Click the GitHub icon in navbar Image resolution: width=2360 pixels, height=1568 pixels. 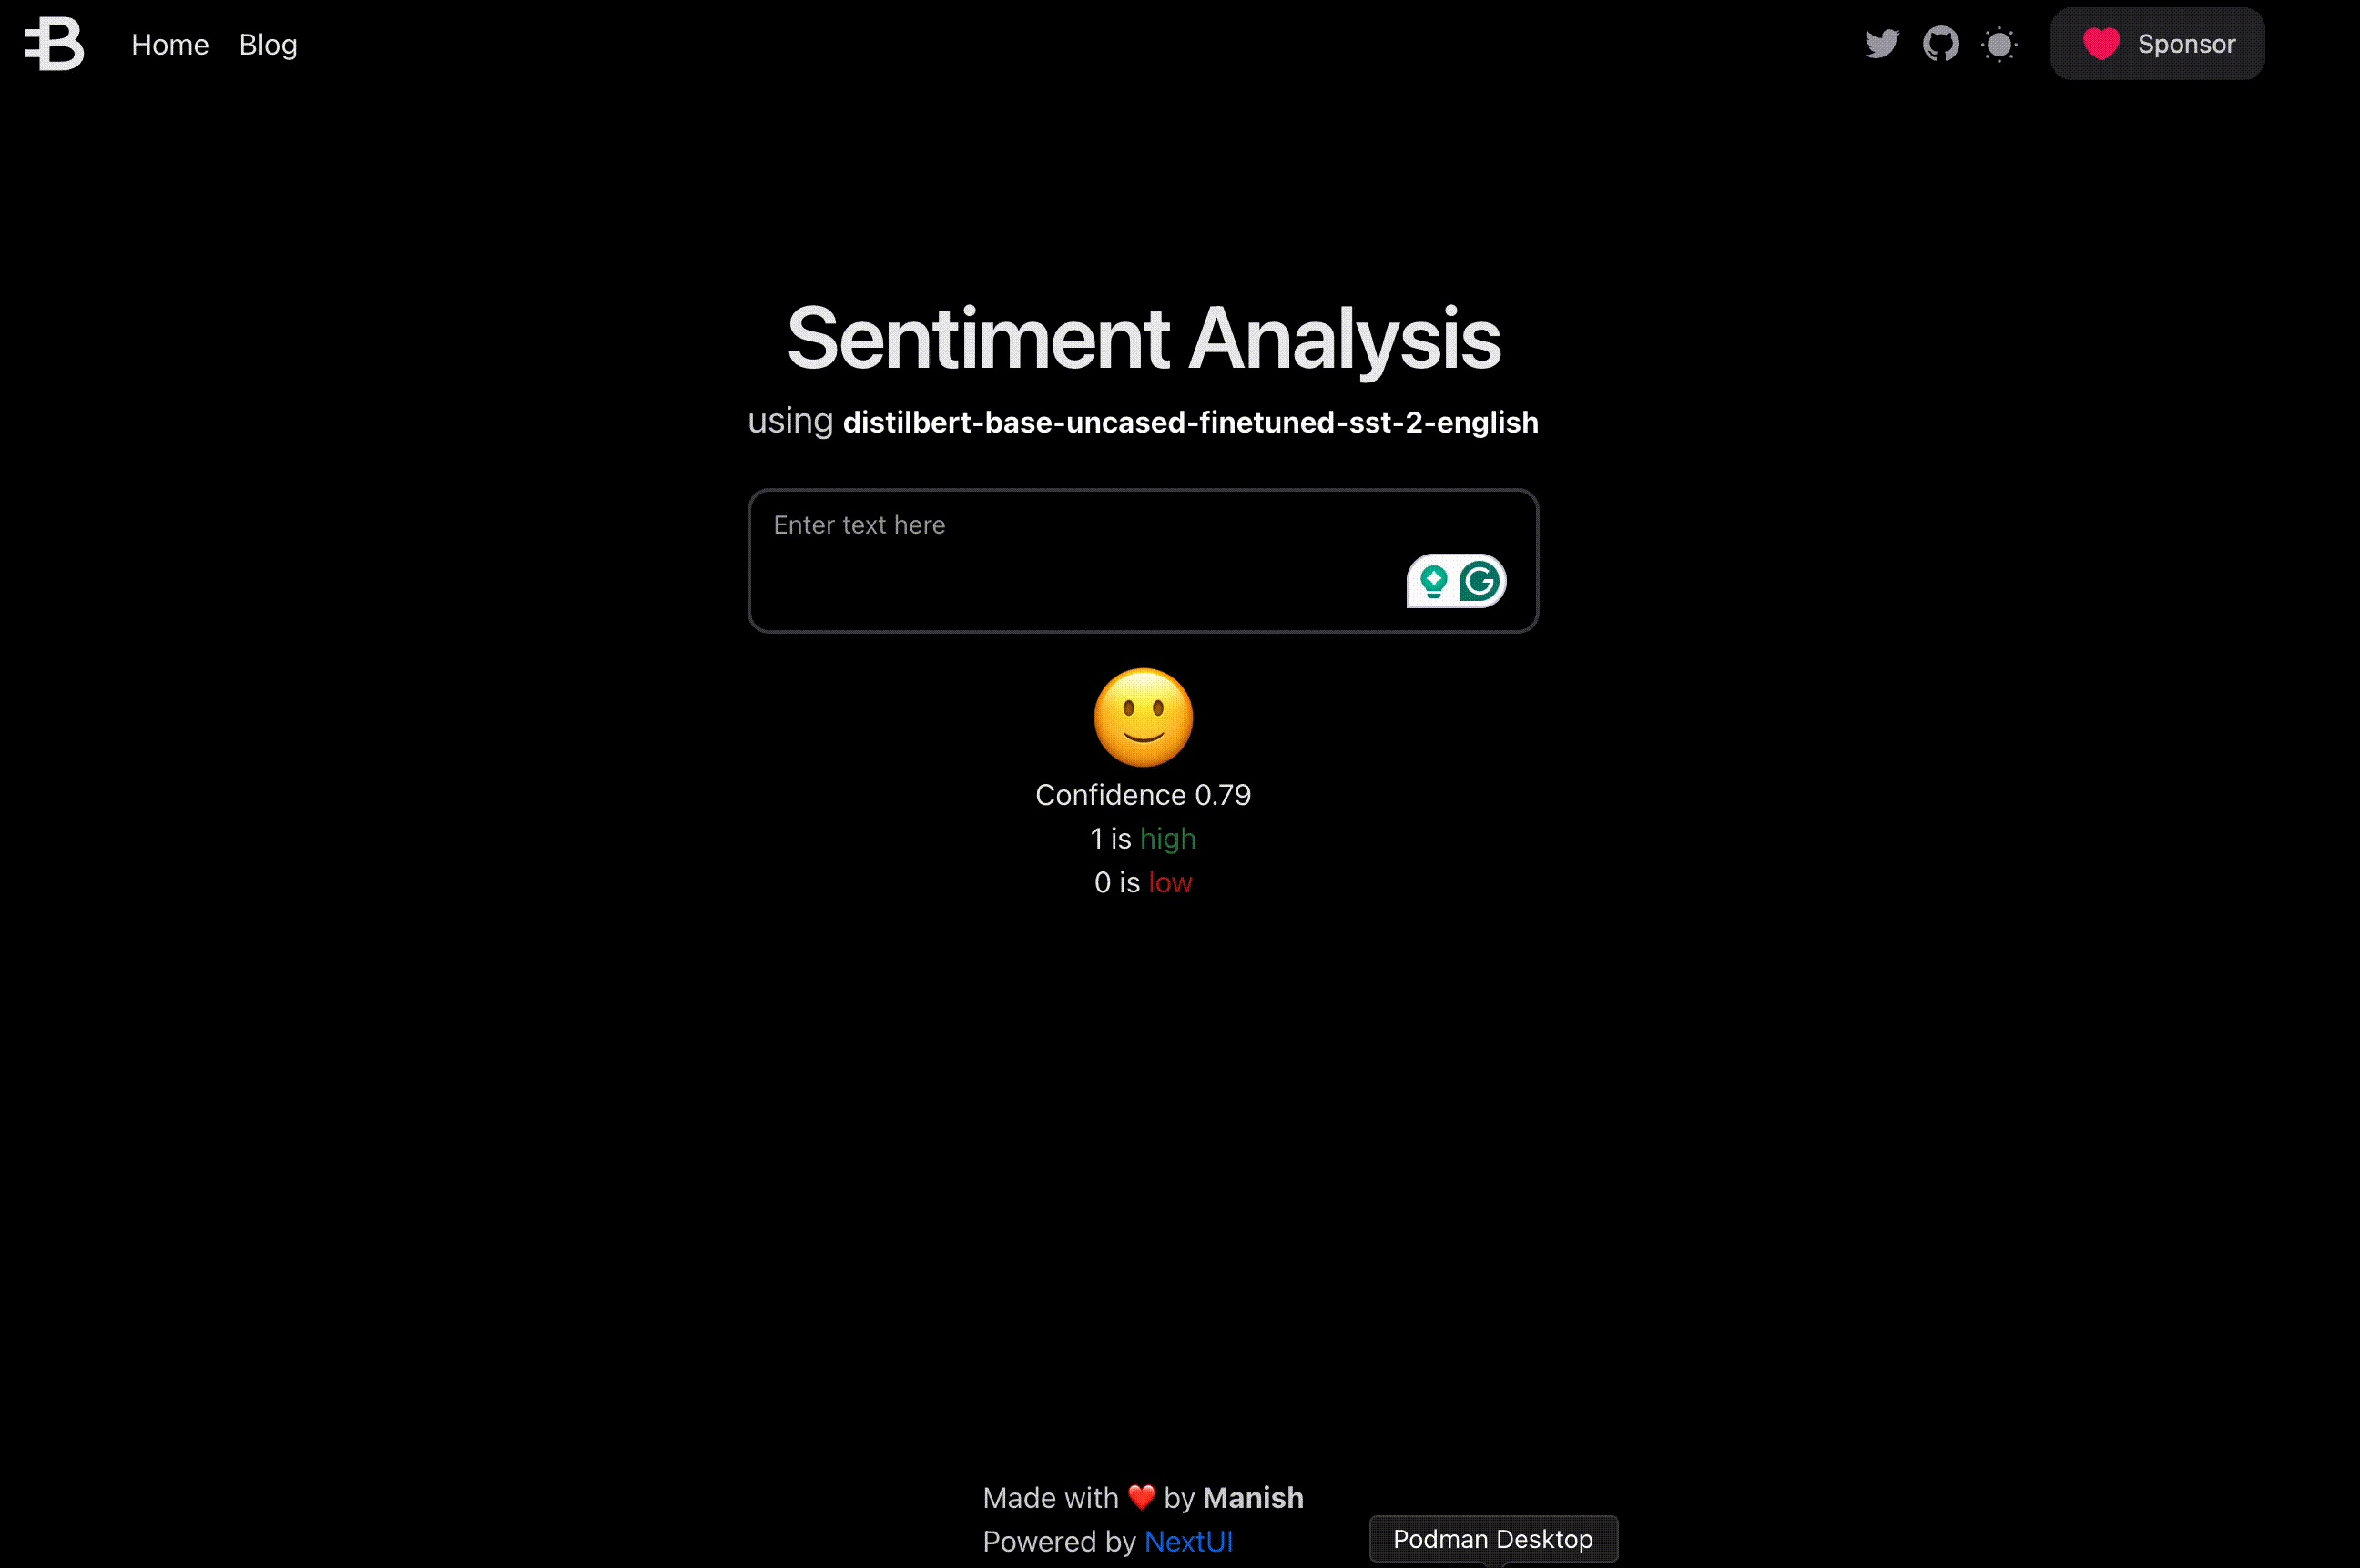click(x=1942, y=44)
